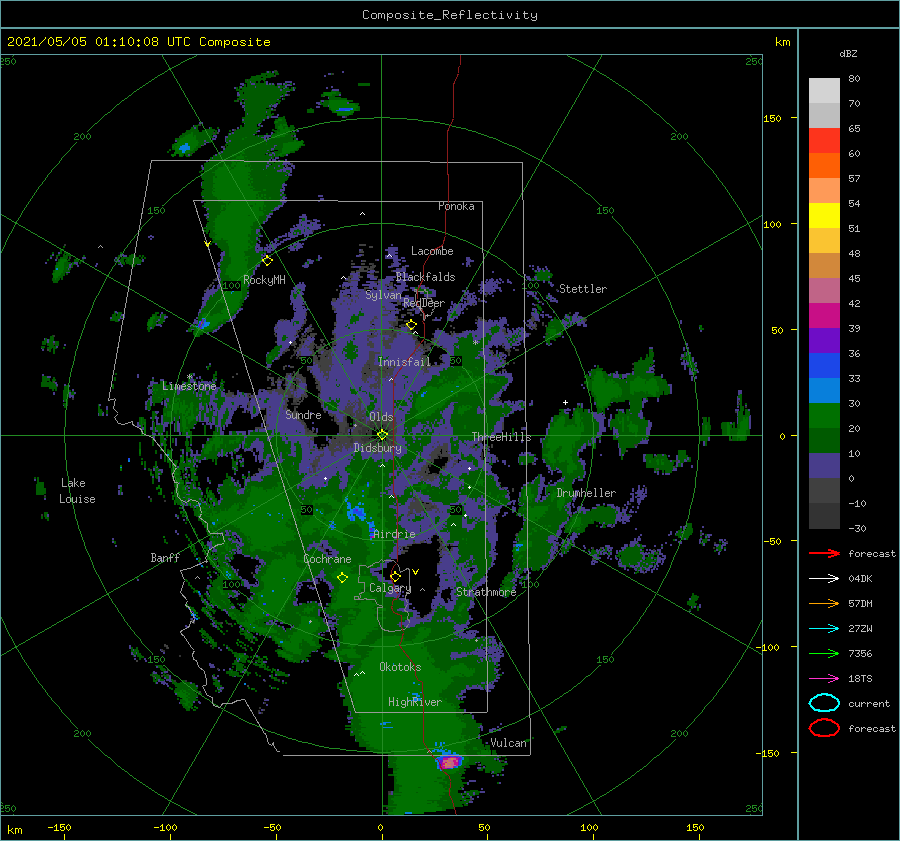Click the Composite_Reflectivity title text

[x=450, y=15]
